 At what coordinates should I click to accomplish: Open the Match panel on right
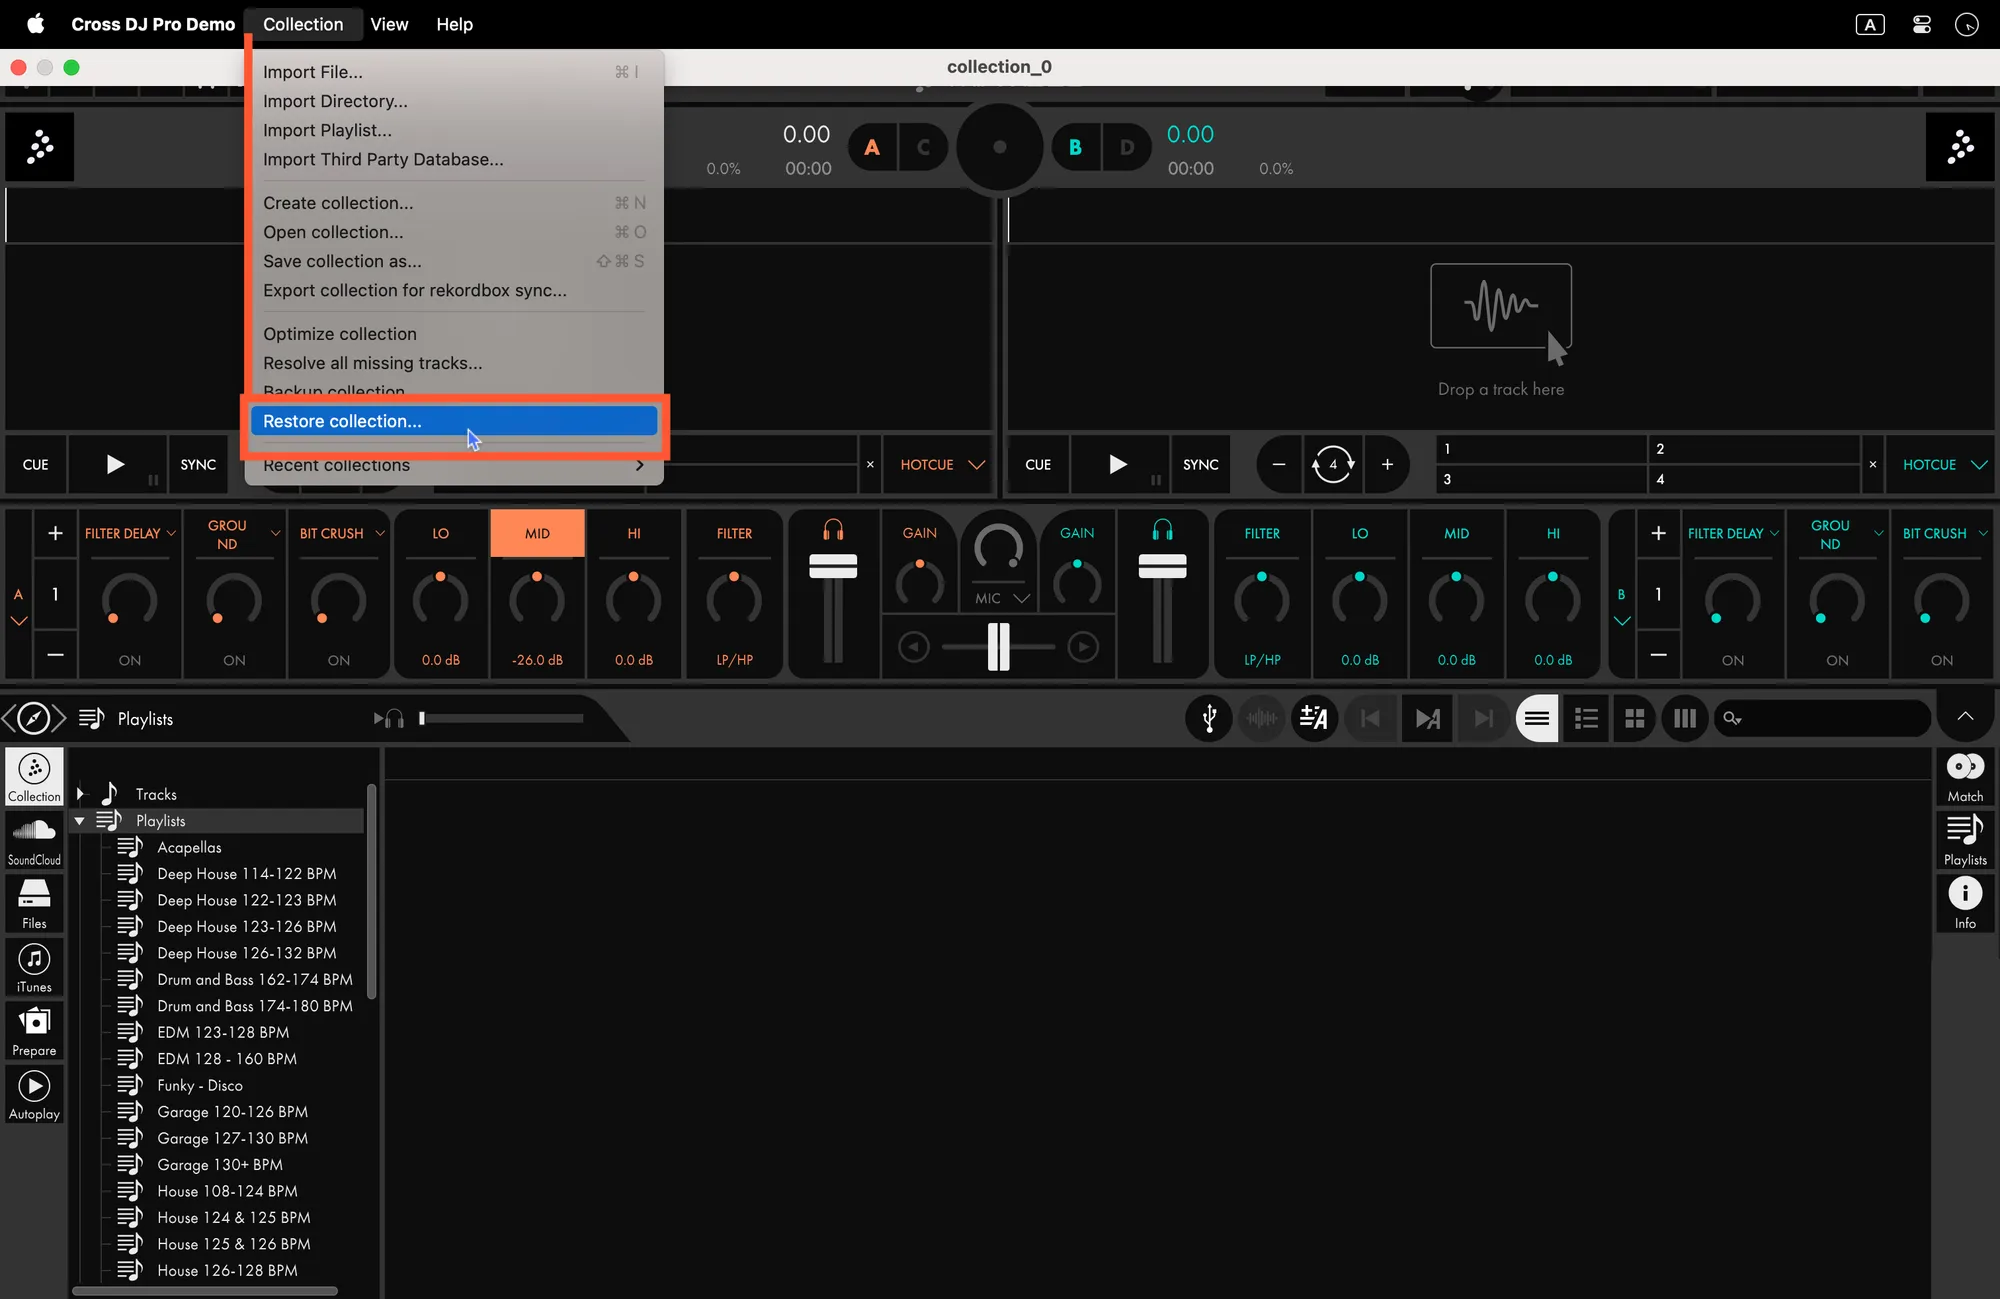click(1964, 777)
